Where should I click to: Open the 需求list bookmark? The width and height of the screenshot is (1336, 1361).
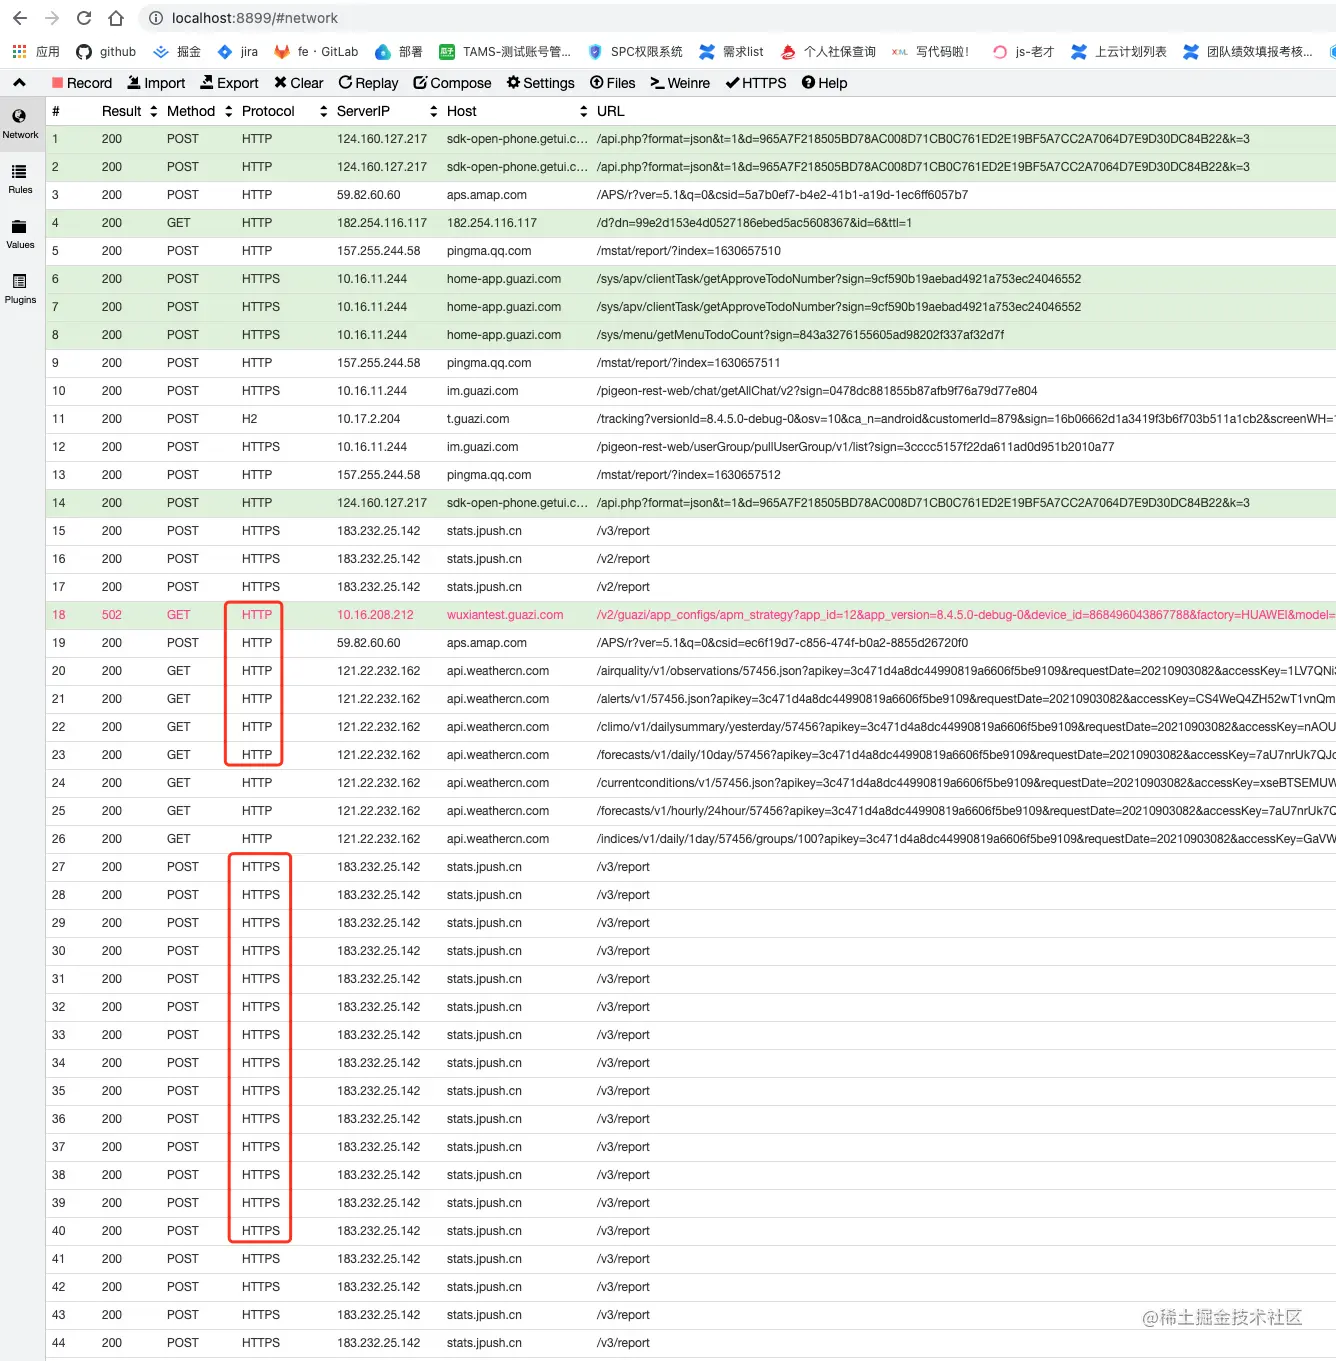[731, 52]
